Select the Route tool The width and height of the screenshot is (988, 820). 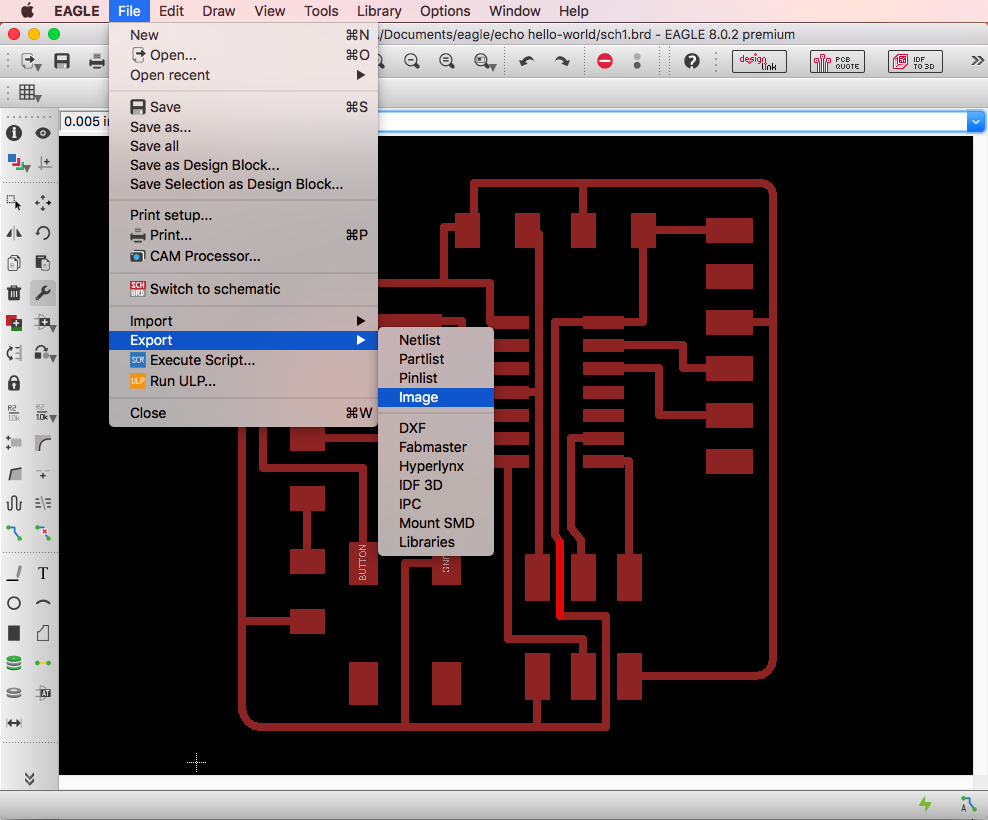coord(14,533)
